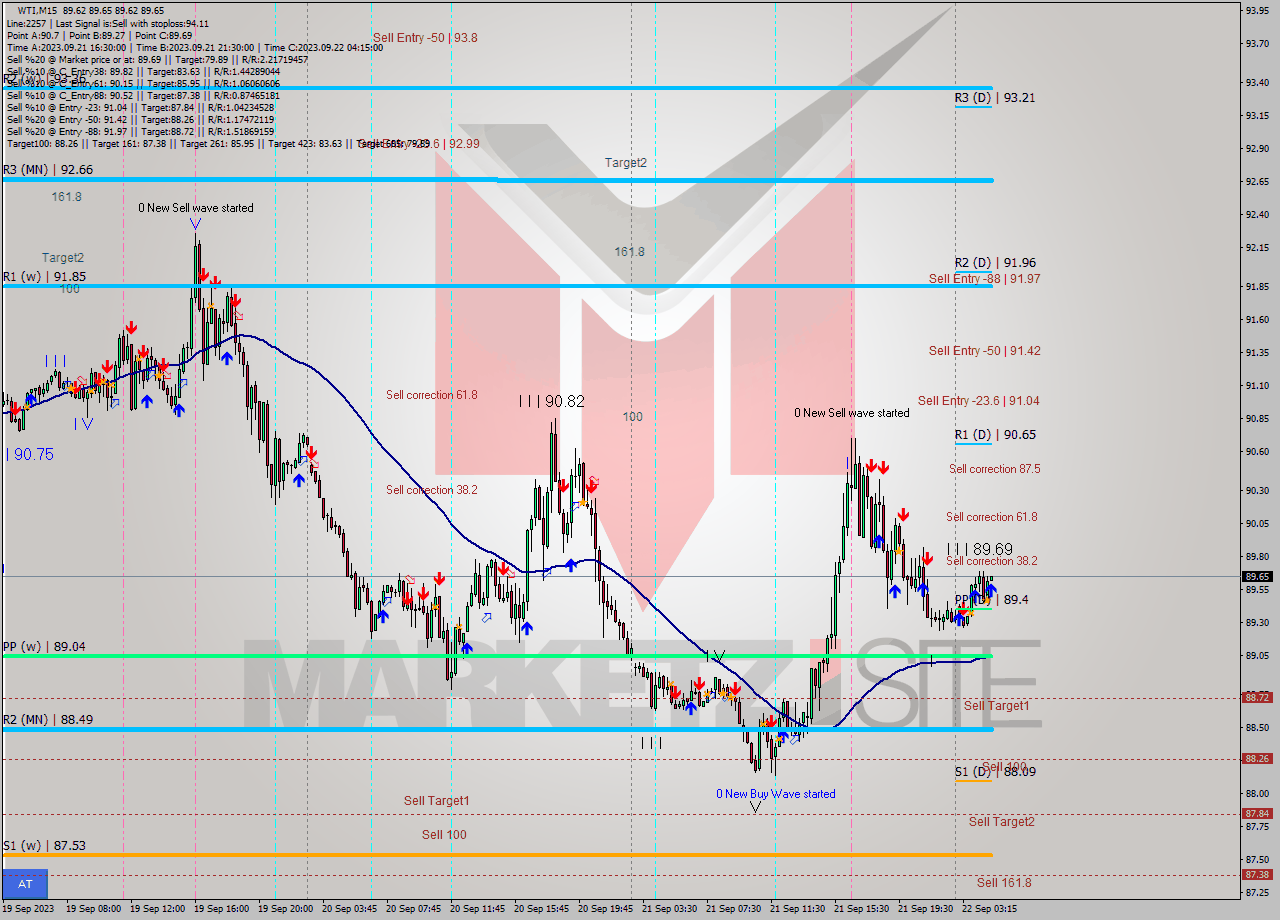Click the current price tag 89.65 on axis

coord(1257,577)
